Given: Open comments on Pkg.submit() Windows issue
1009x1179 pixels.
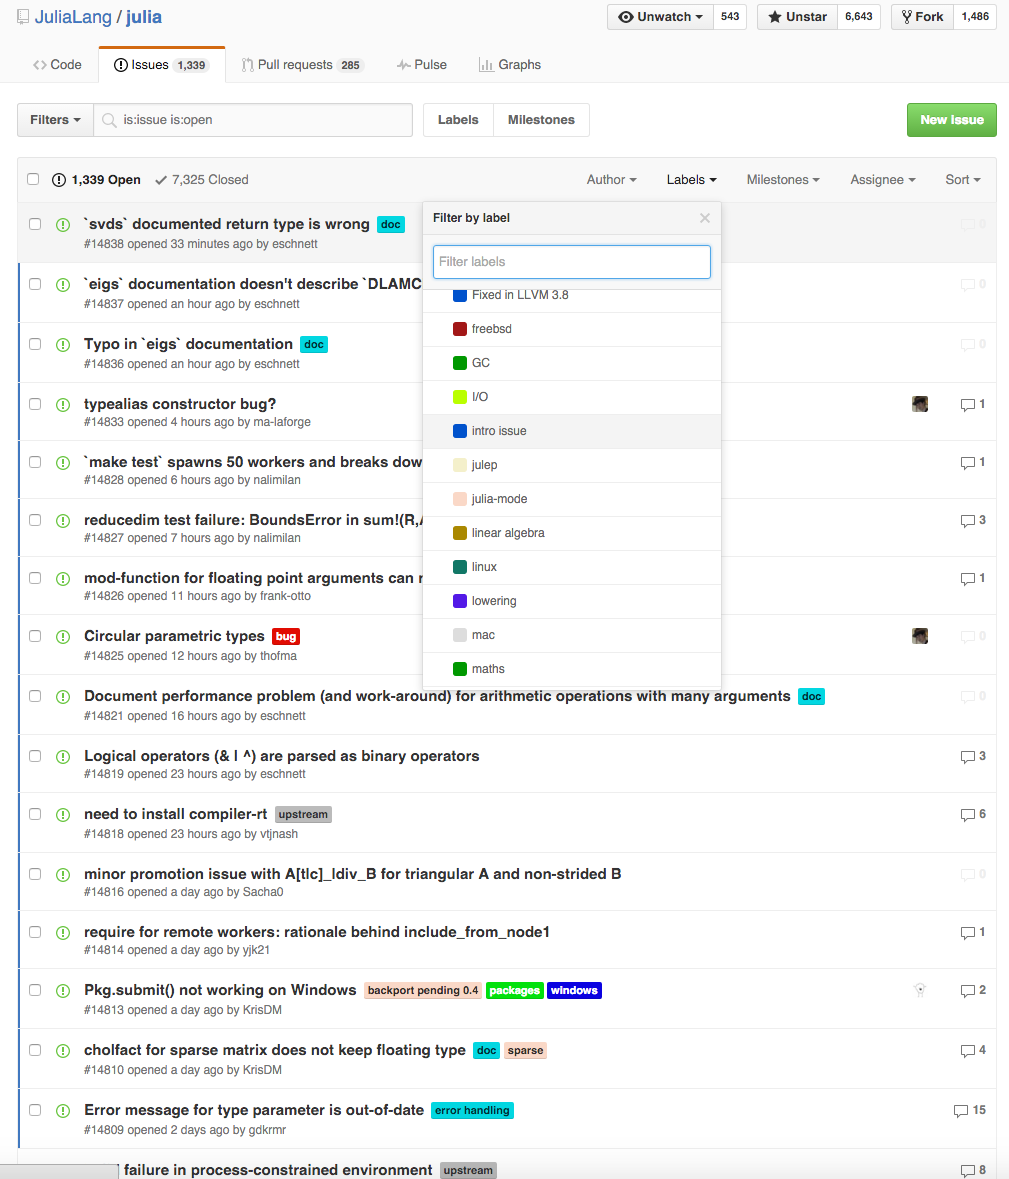Looking at the screenshot, I should click(x=973, y=990).
